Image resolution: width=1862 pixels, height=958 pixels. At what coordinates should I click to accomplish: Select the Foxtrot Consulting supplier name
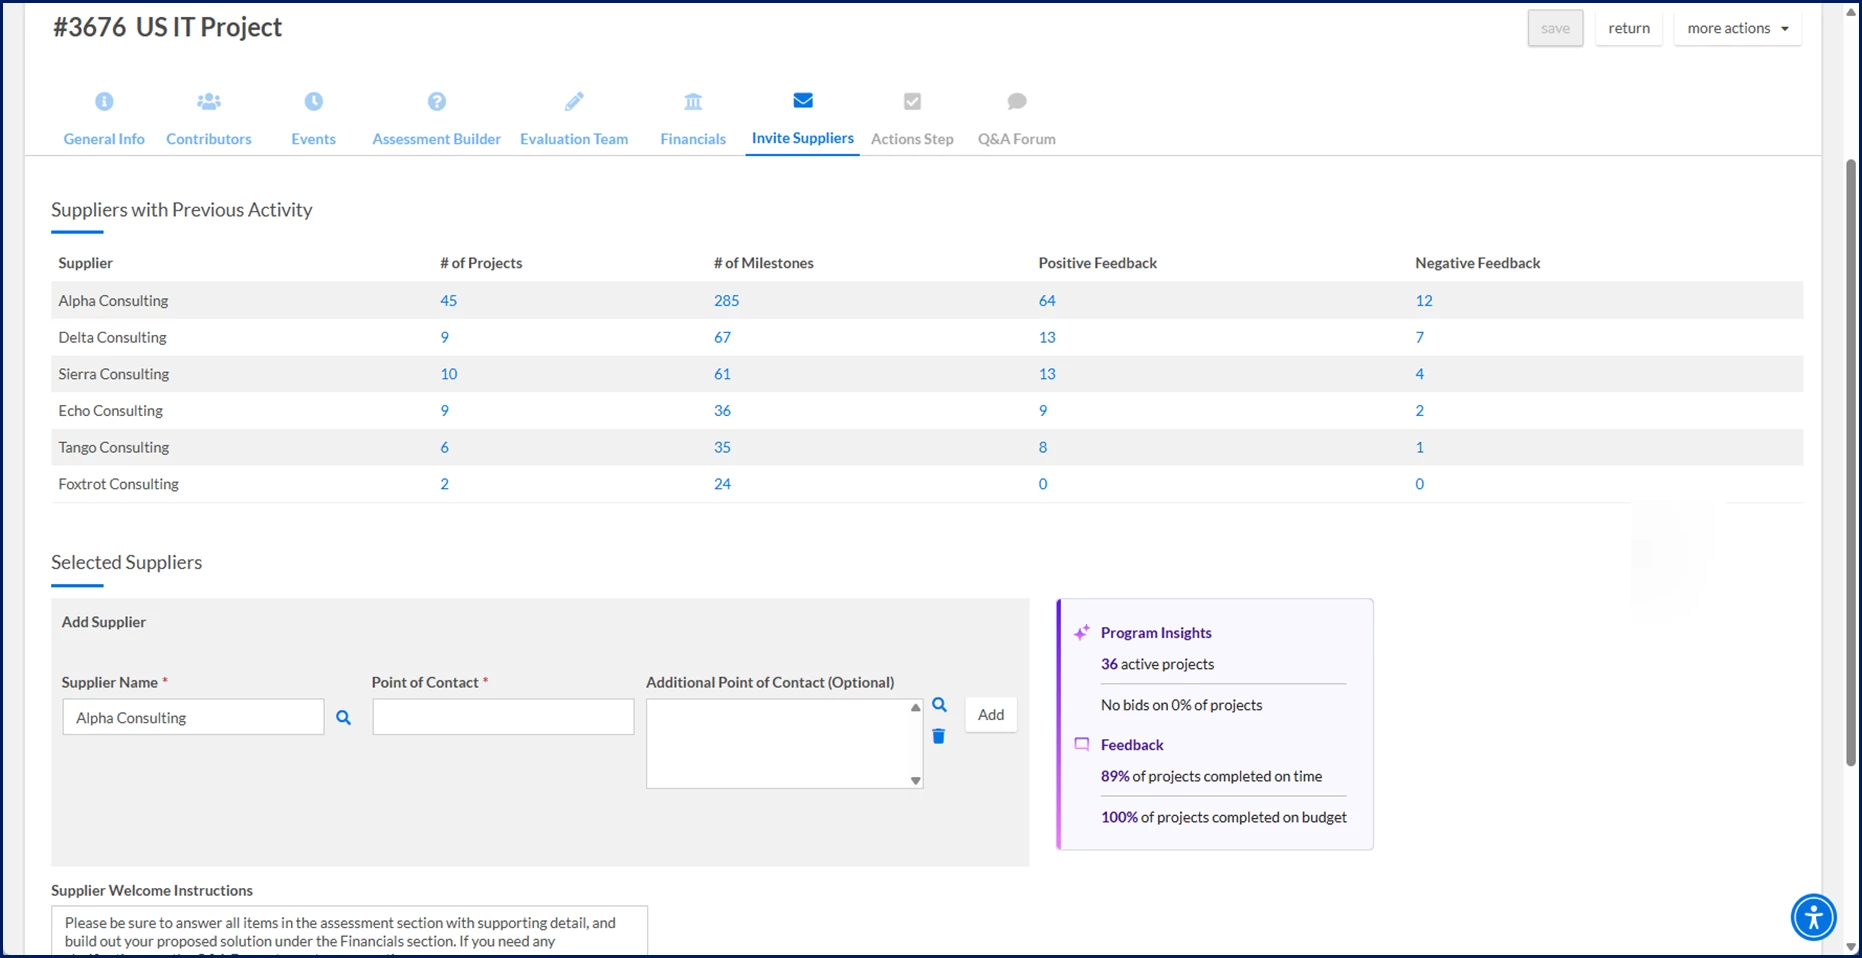pyautogui.click(x=118, y=484)
